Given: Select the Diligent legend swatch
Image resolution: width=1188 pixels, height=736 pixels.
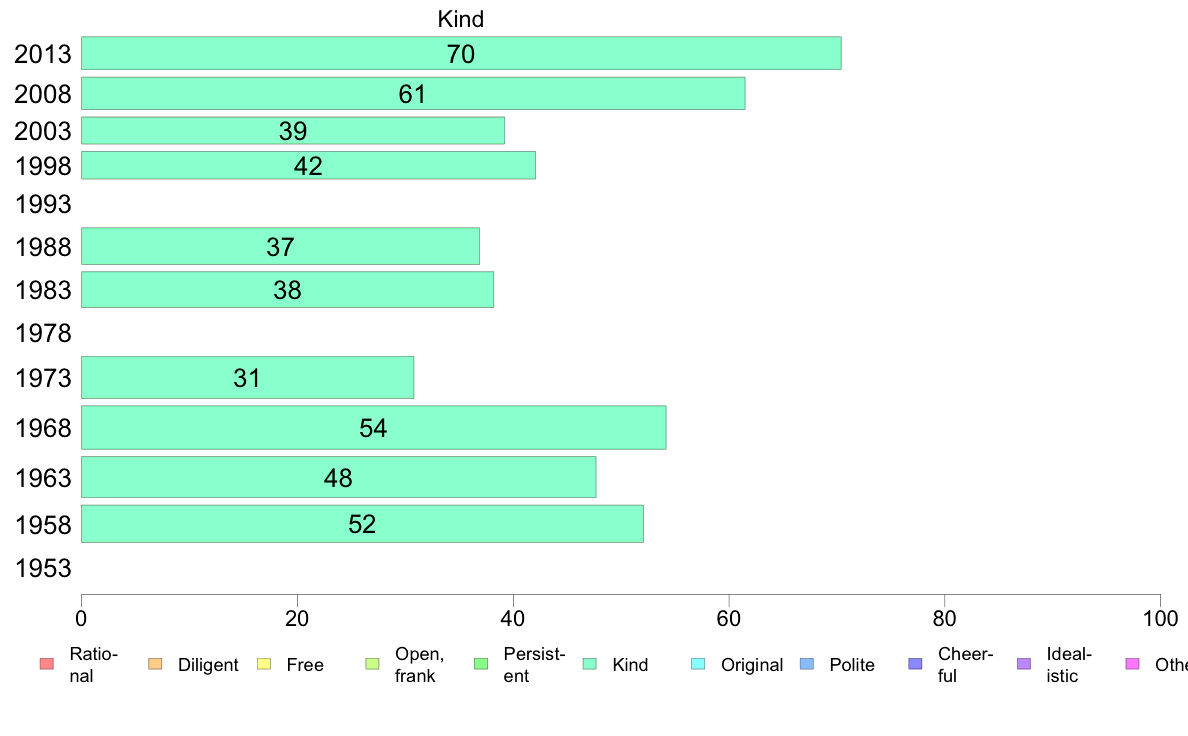Looking at the screenshot, I should coord(155,664).
